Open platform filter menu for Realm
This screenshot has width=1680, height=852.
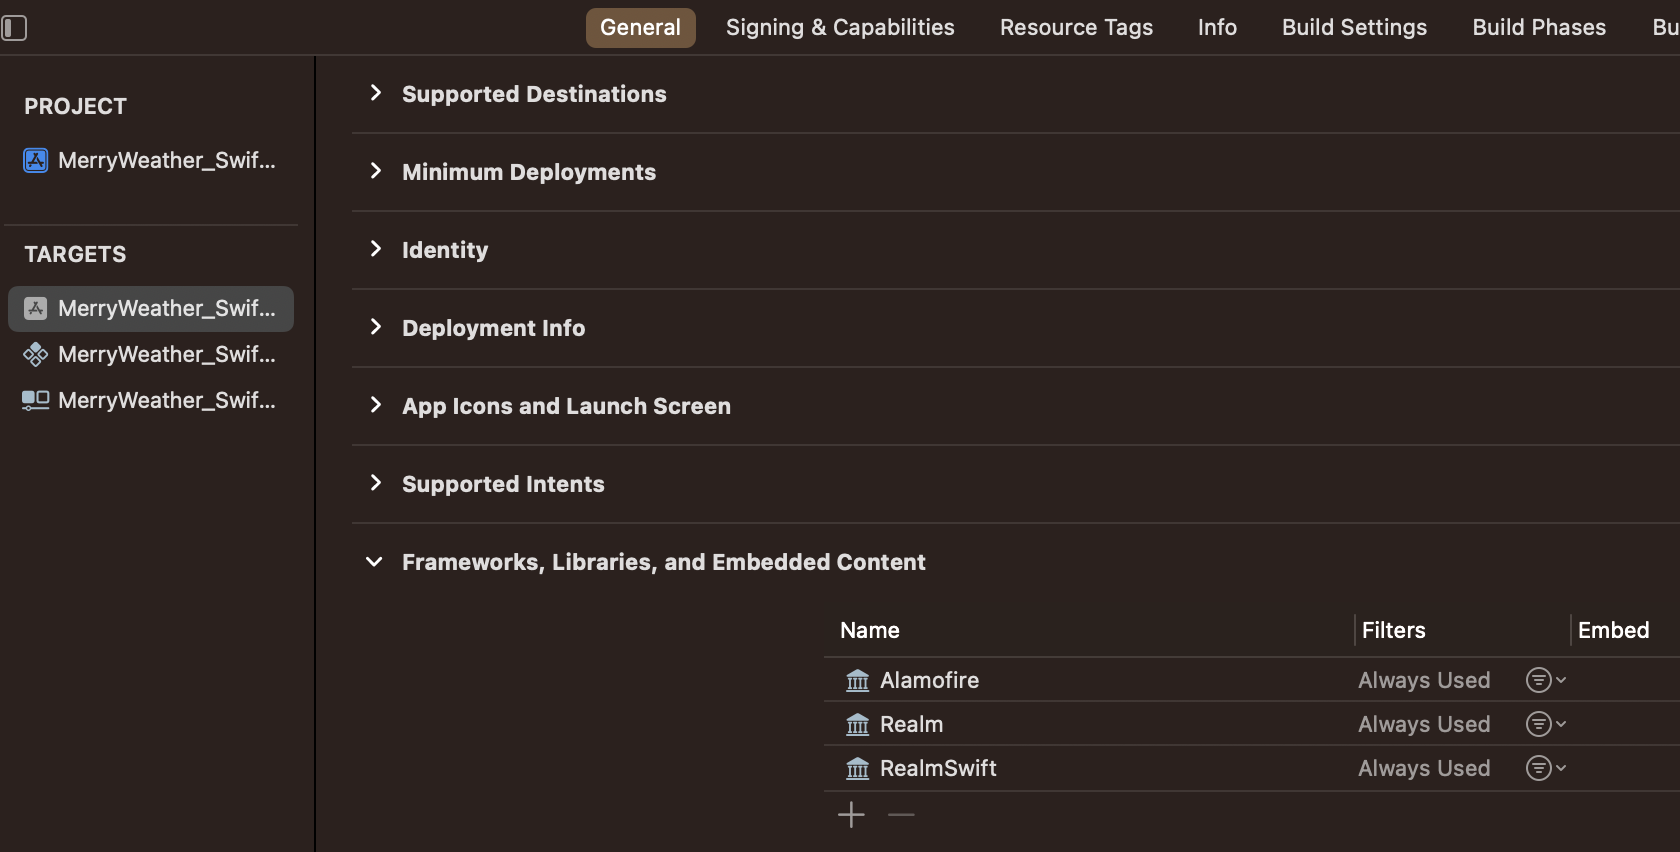1545,724
